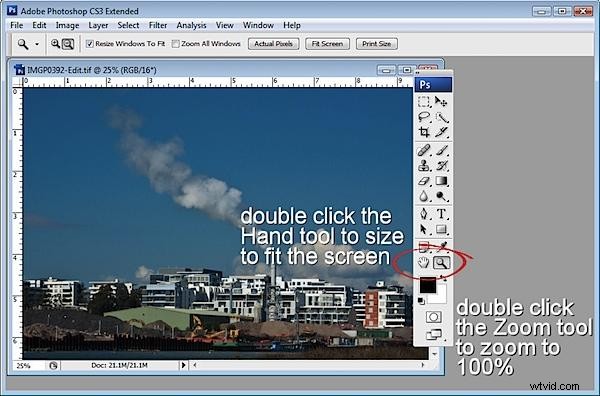
Task: Click the Actual Pixels button
Action: pos(274,44)
